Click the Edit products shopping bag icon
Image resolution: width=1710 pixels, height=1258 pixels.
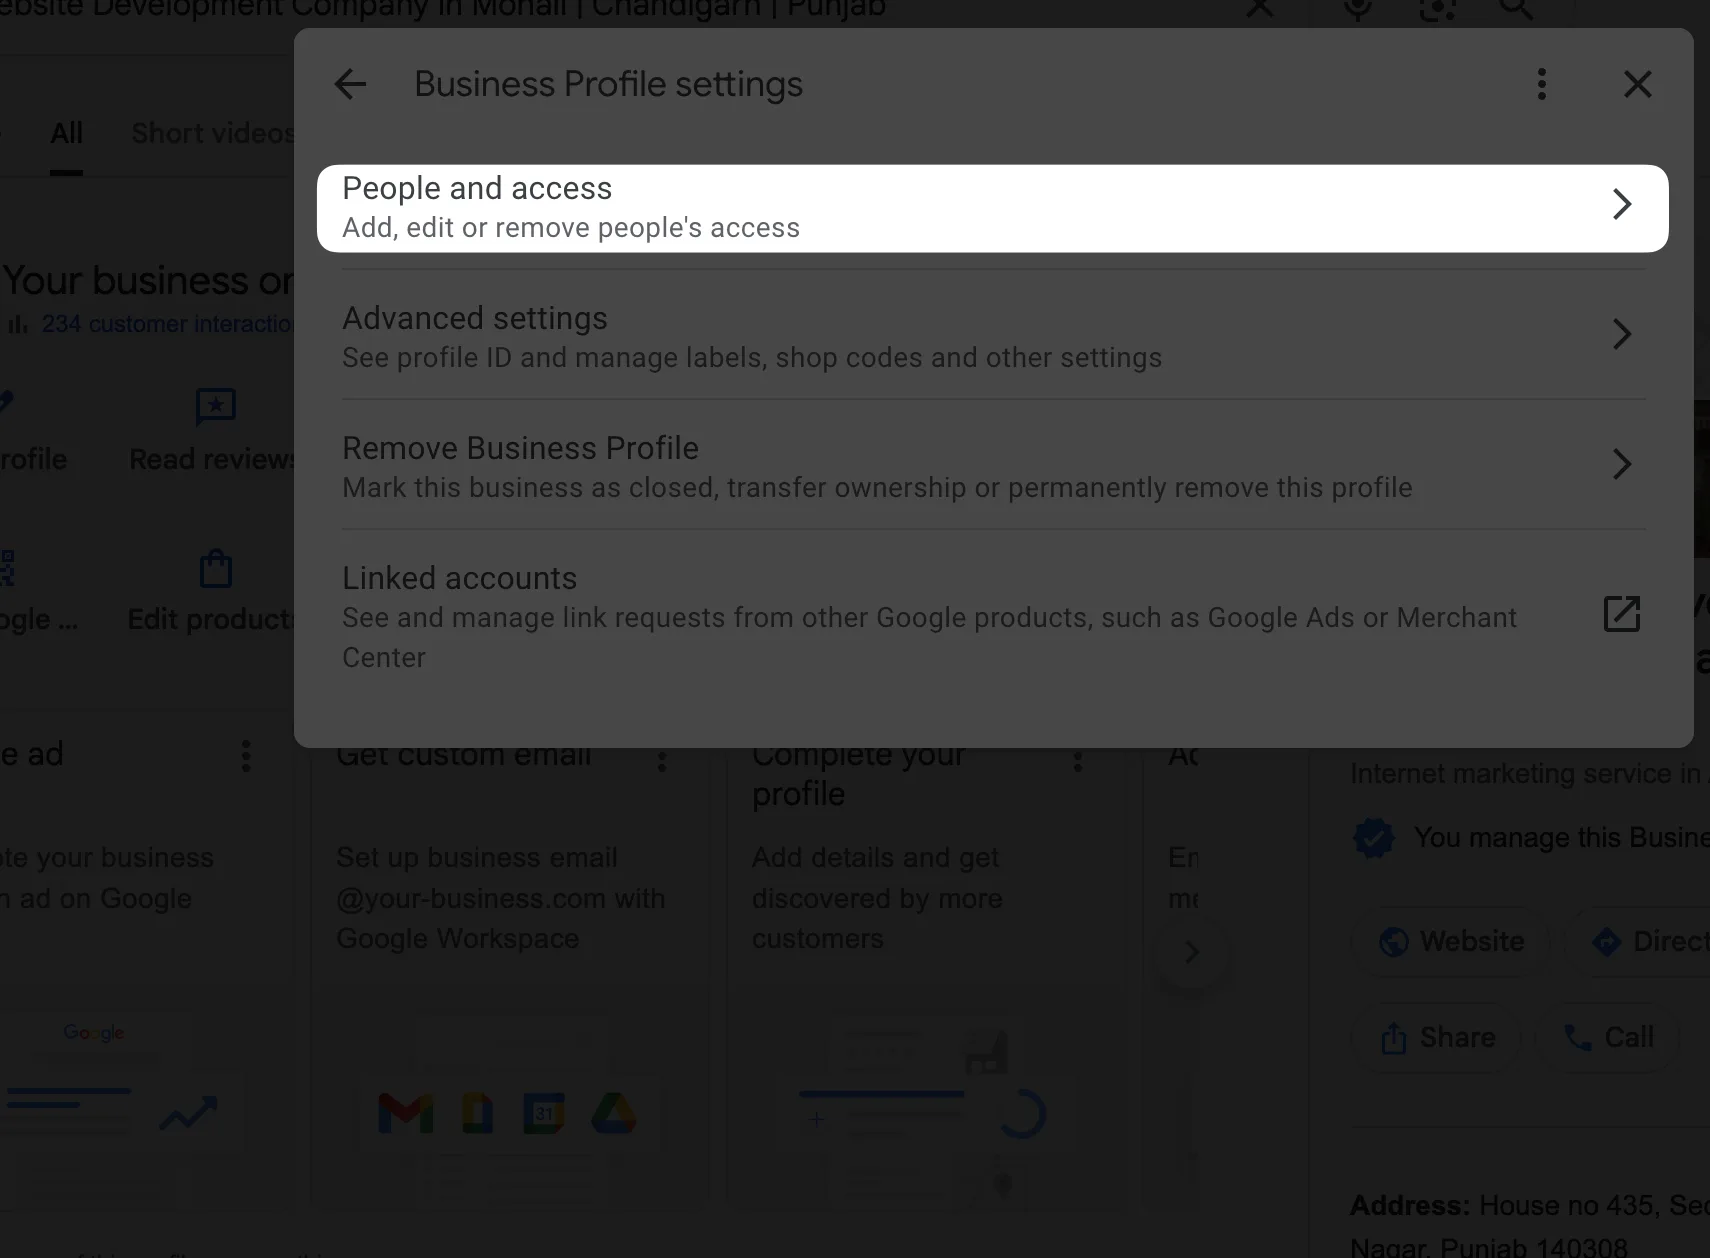click(x=216, y=569)
